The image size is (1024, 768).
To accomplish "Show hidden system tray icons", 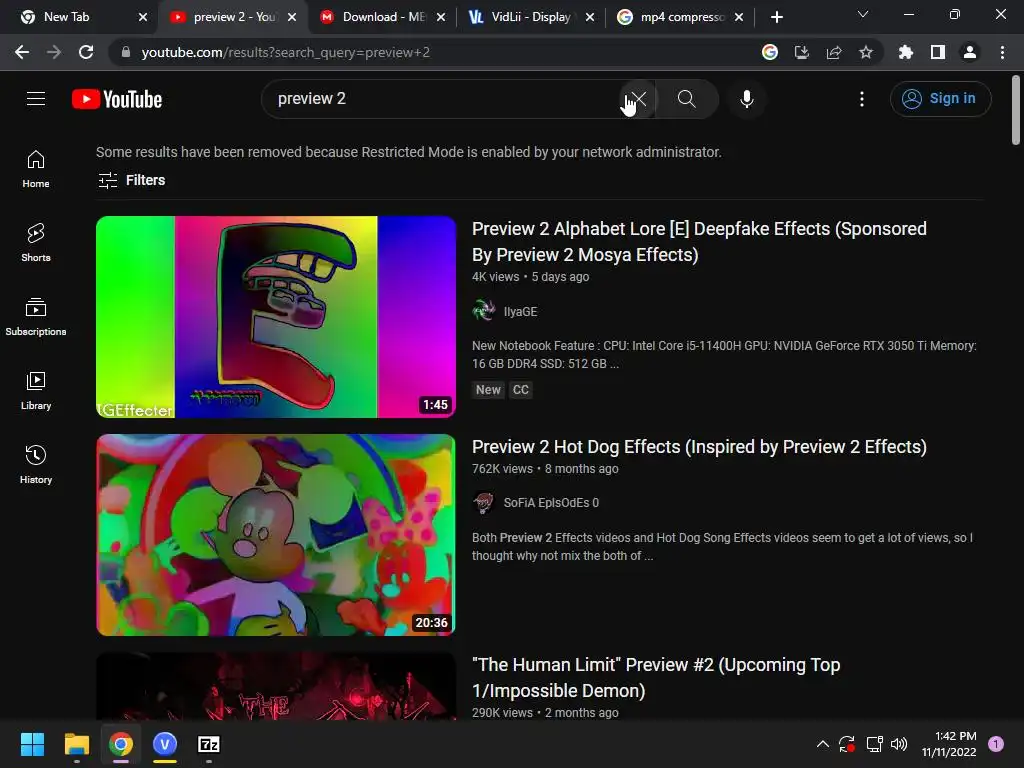I will pos(823,744).
